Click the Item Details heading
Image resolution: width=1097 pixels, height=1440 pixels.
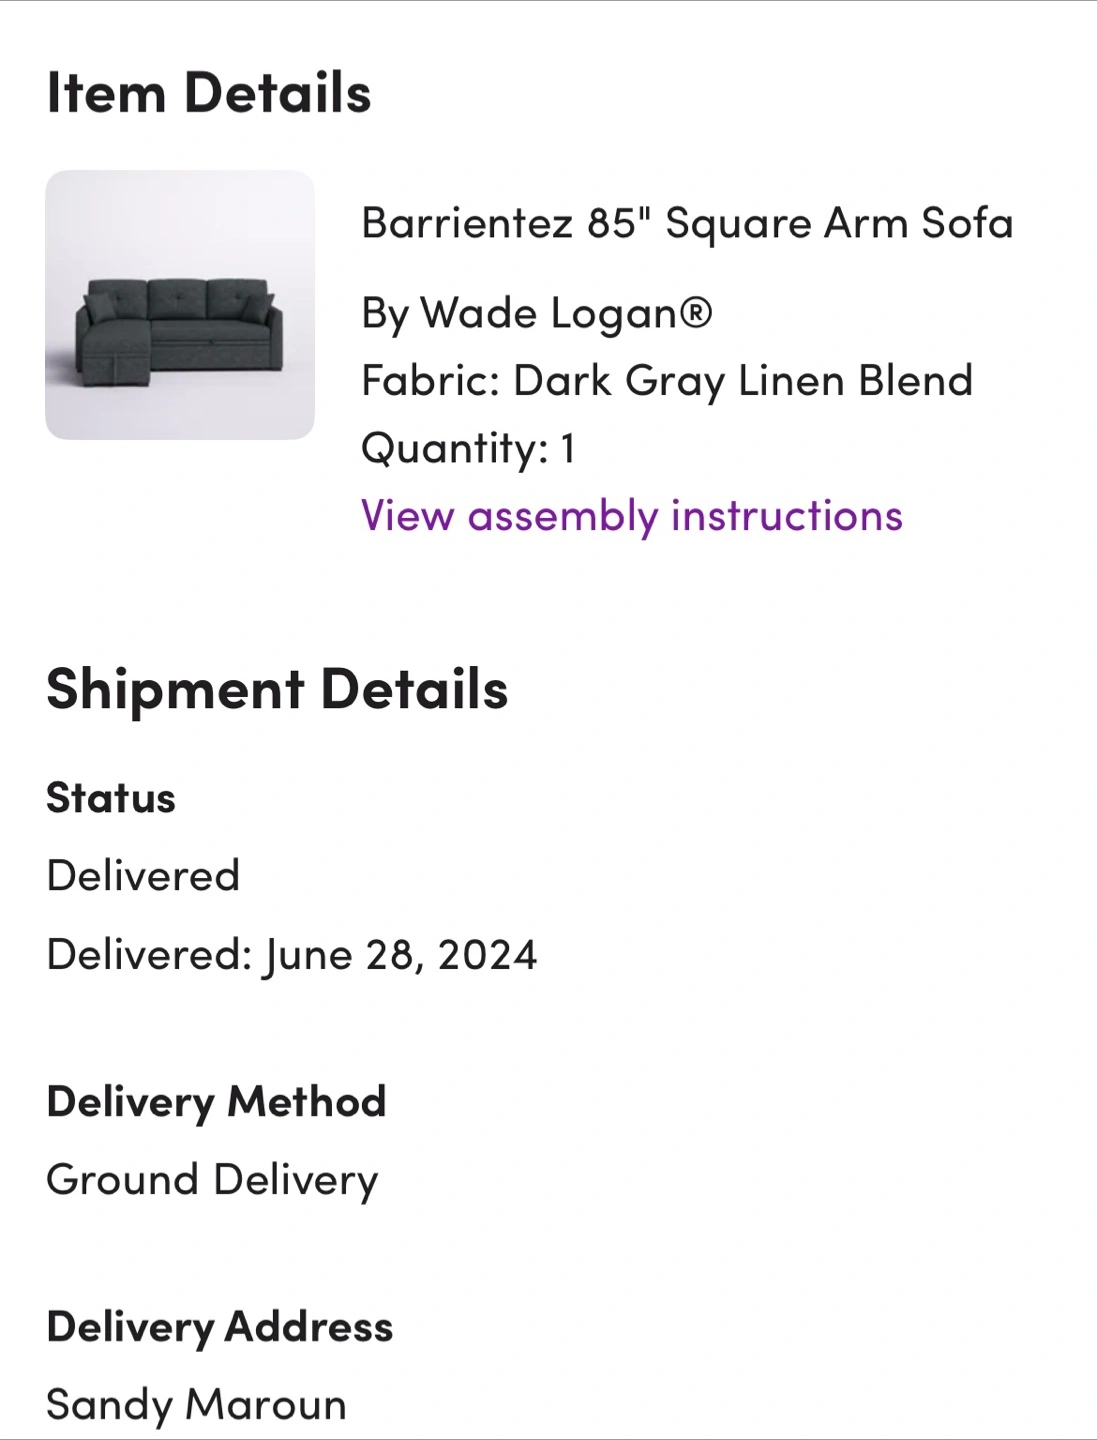coord(209,93)
